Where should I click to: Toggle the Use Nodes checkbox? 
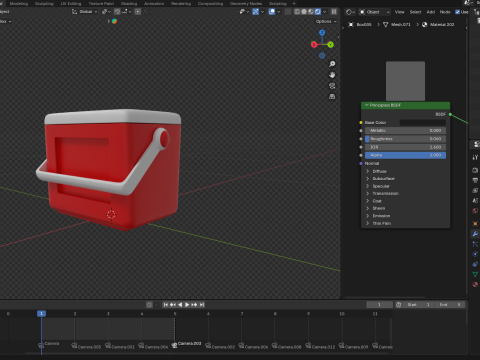point(457,12)
